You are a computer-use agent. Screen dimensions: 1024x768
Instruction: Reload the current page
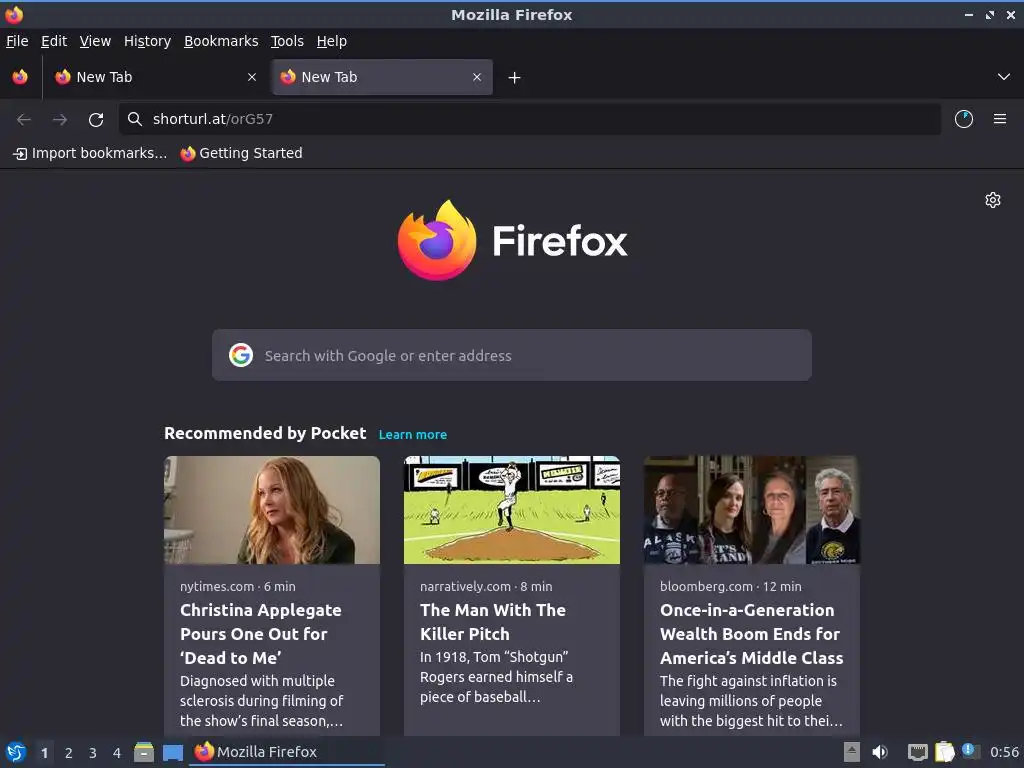tap(96, 119)
